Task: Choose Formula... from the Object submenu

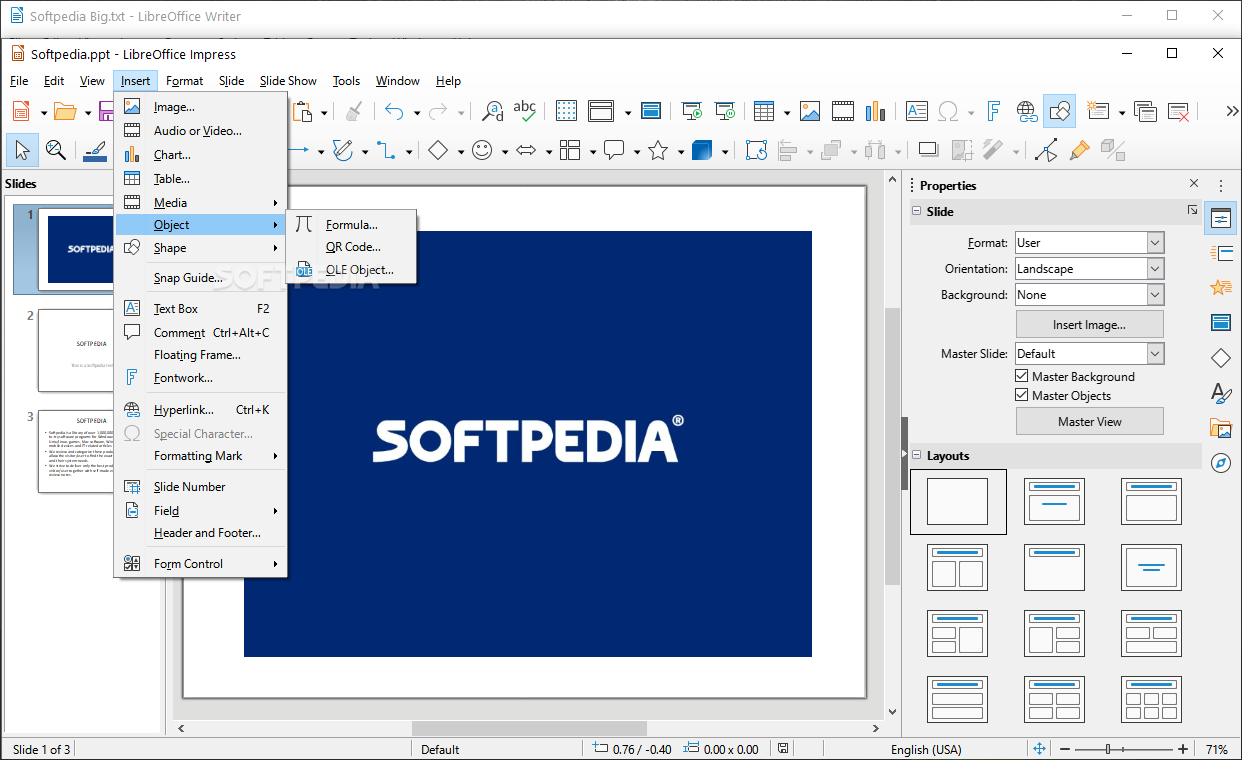Action: (351, 225)
